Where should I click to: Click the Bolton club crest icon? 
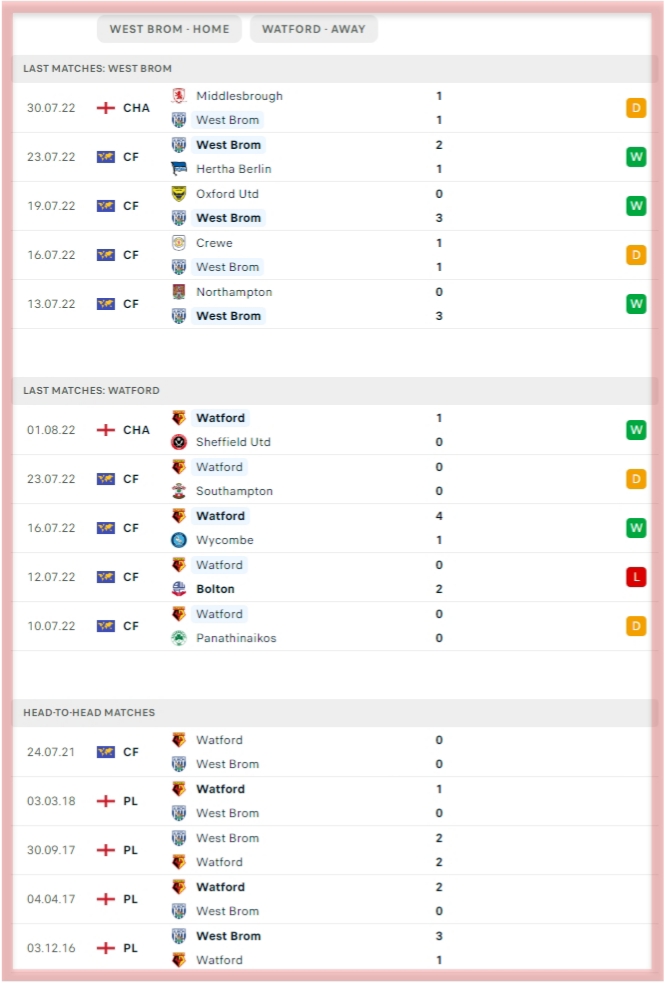(179, 589)
